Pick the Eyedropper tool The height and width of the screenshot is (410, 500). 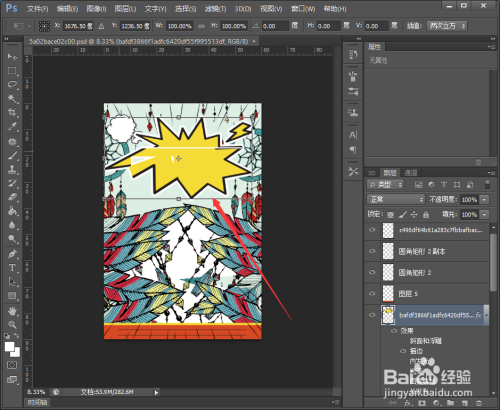(x=12, y=126)
